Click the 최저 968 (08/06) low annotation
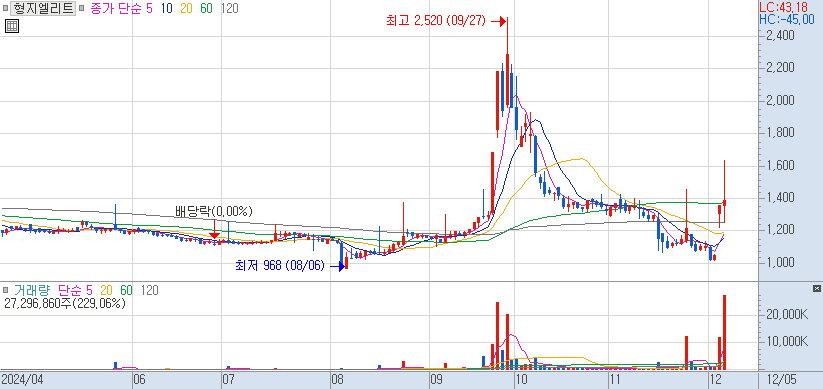The height and width of the screenshot is (389, 823). click(281, 266)
